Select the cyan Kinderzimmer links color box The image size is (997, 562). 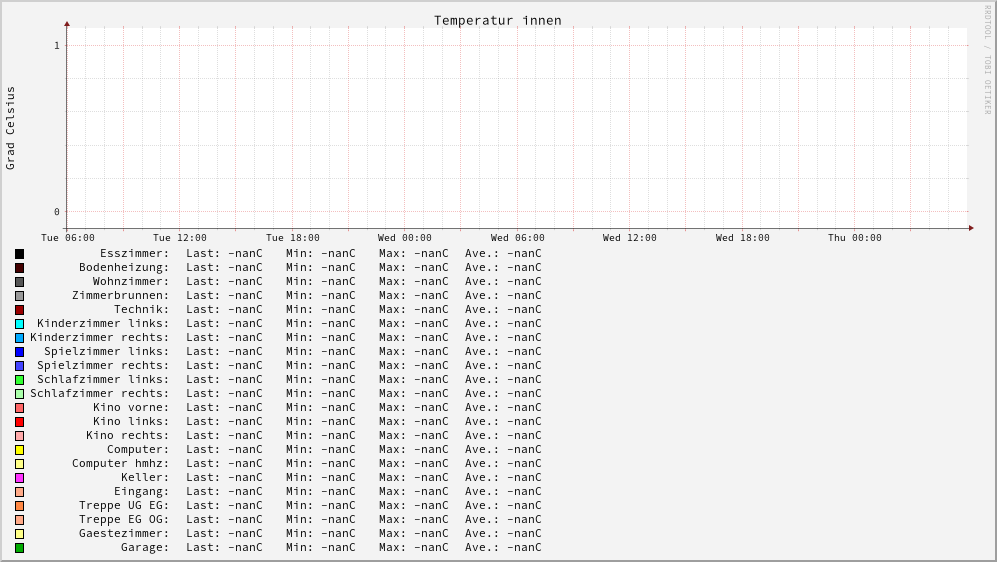(x=19, y=324)
